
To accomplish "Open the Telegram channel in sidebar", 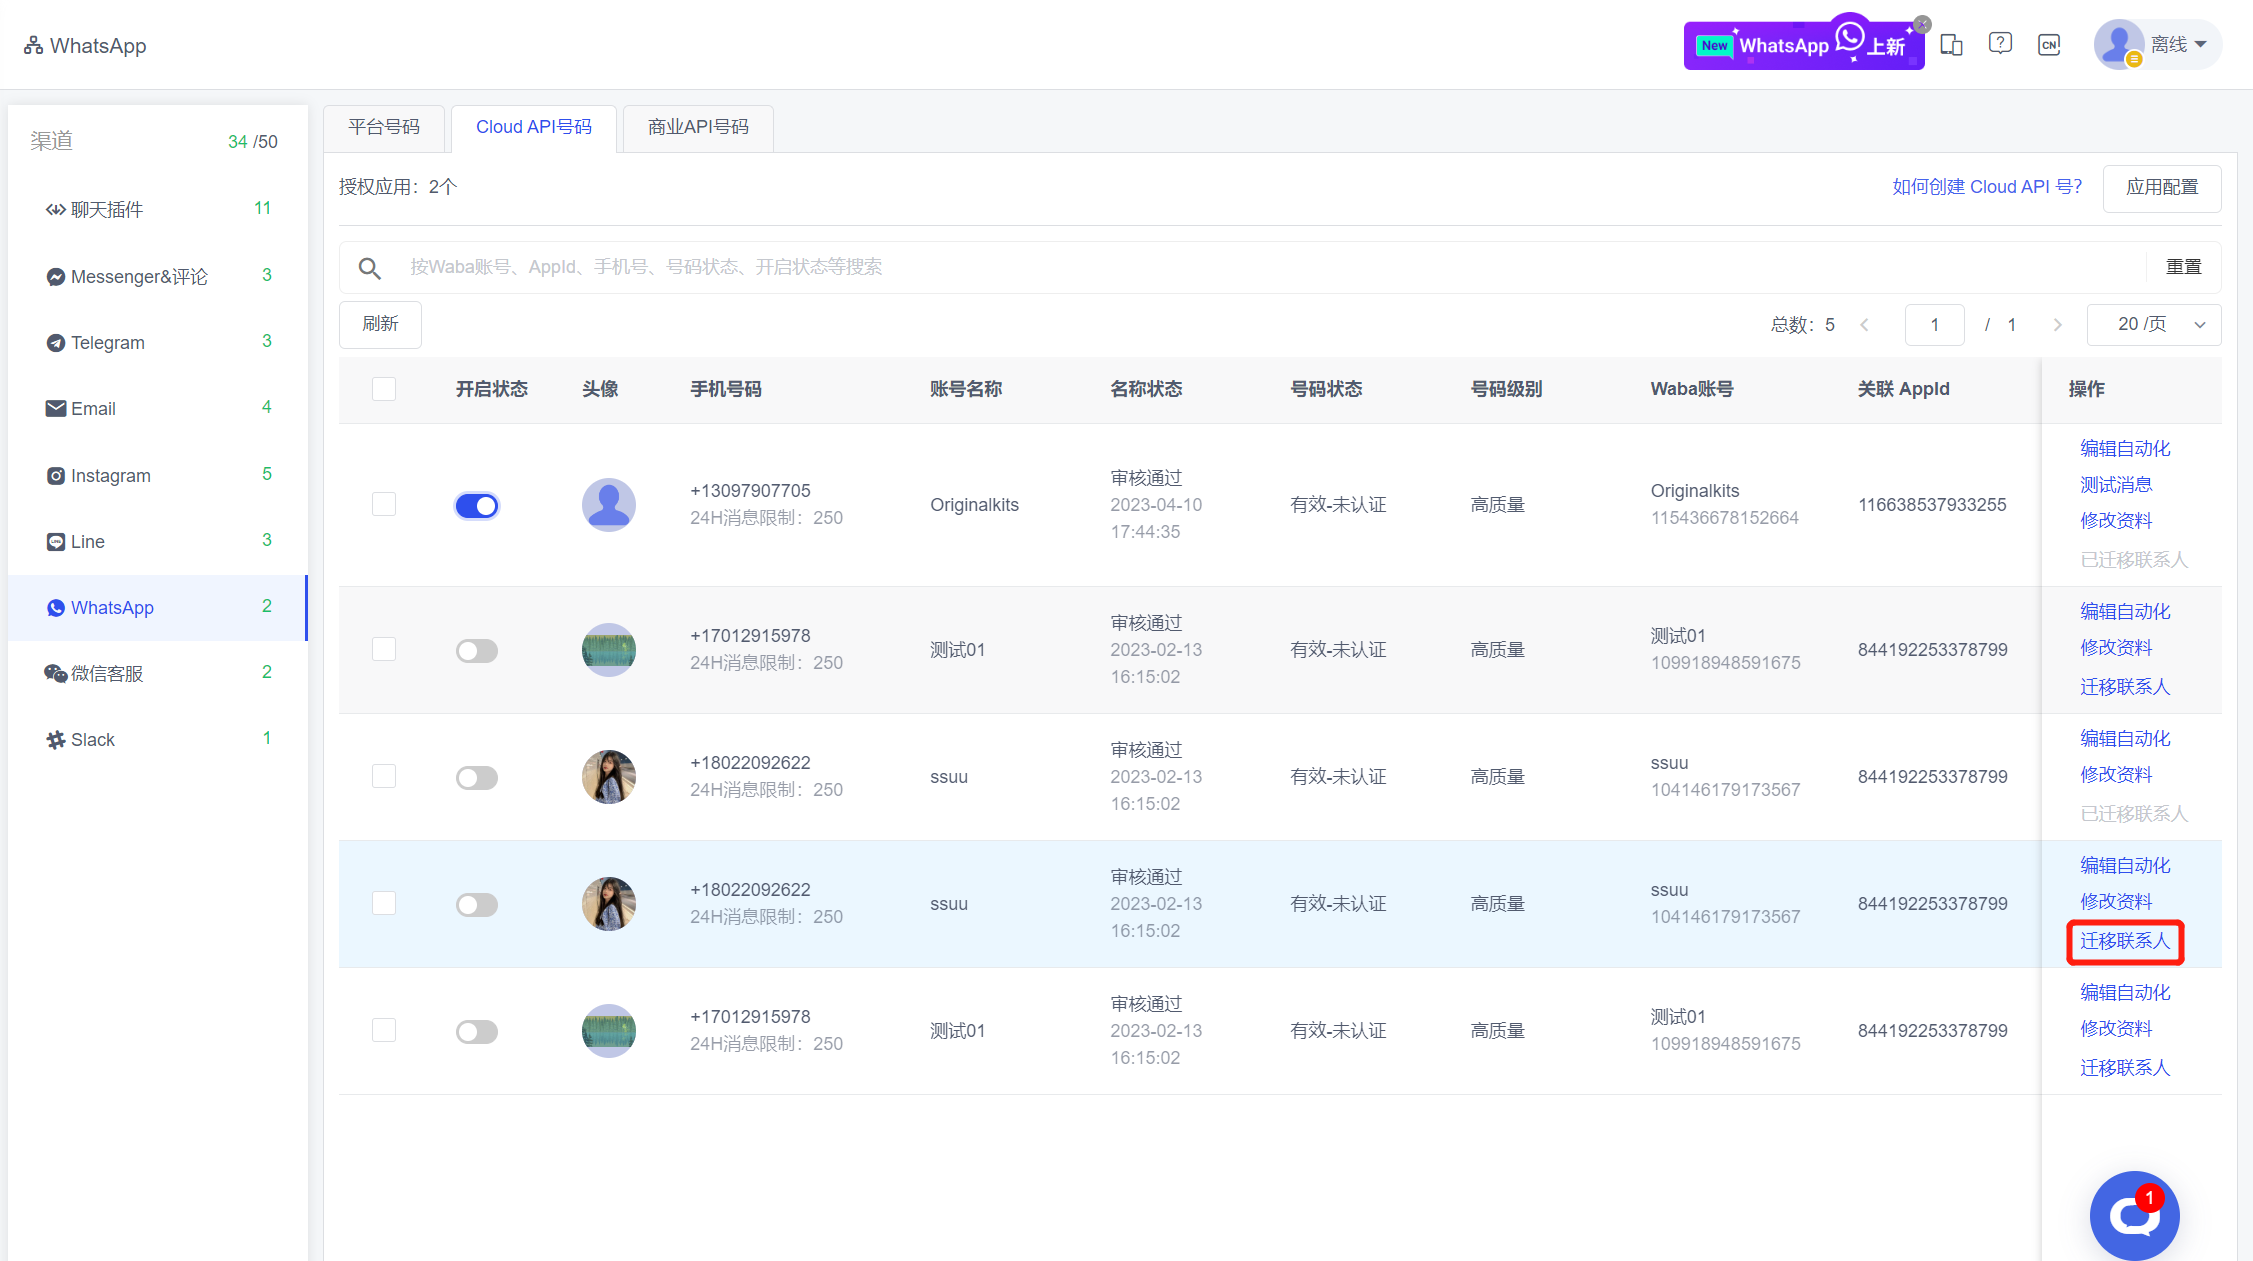I will [x=108, y=343].
